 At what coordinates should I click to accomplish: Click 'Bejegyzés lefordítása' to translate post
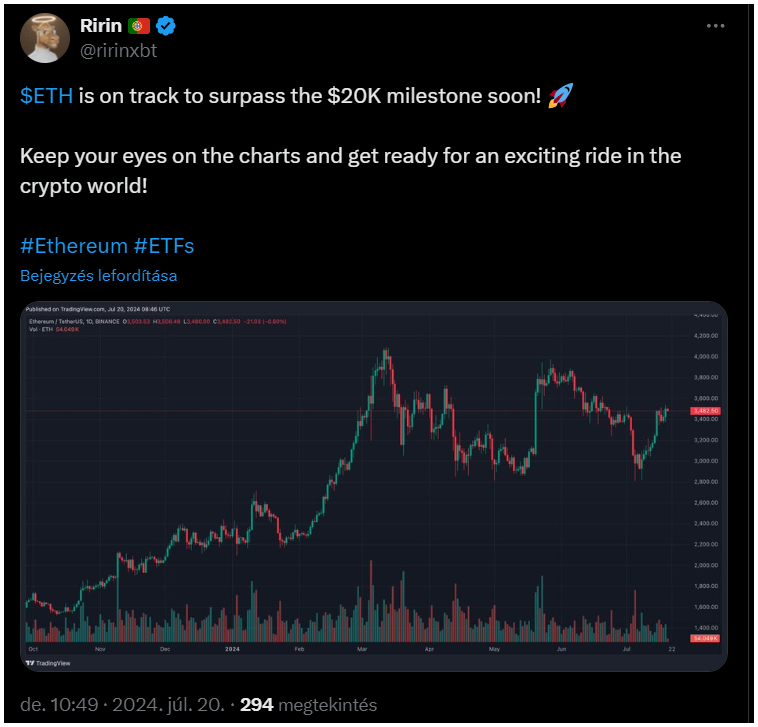99,276
